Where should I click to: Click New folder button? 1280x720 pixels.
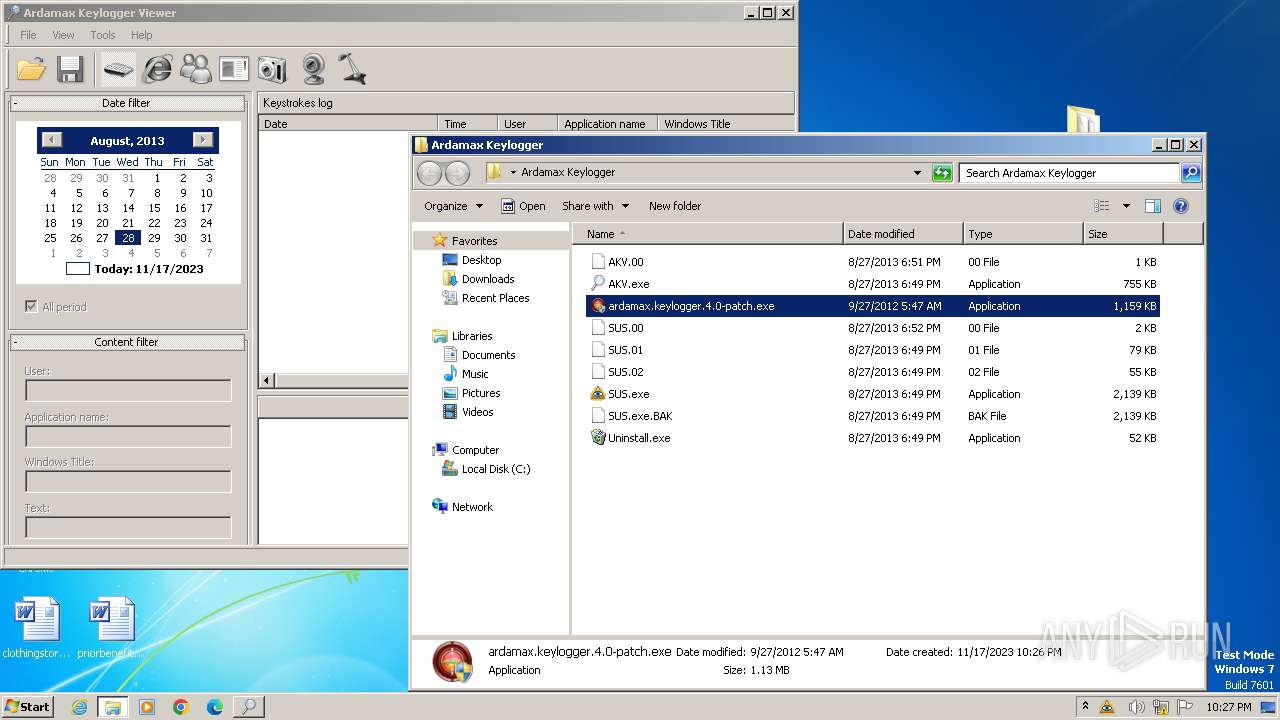[x=675, y=206]
